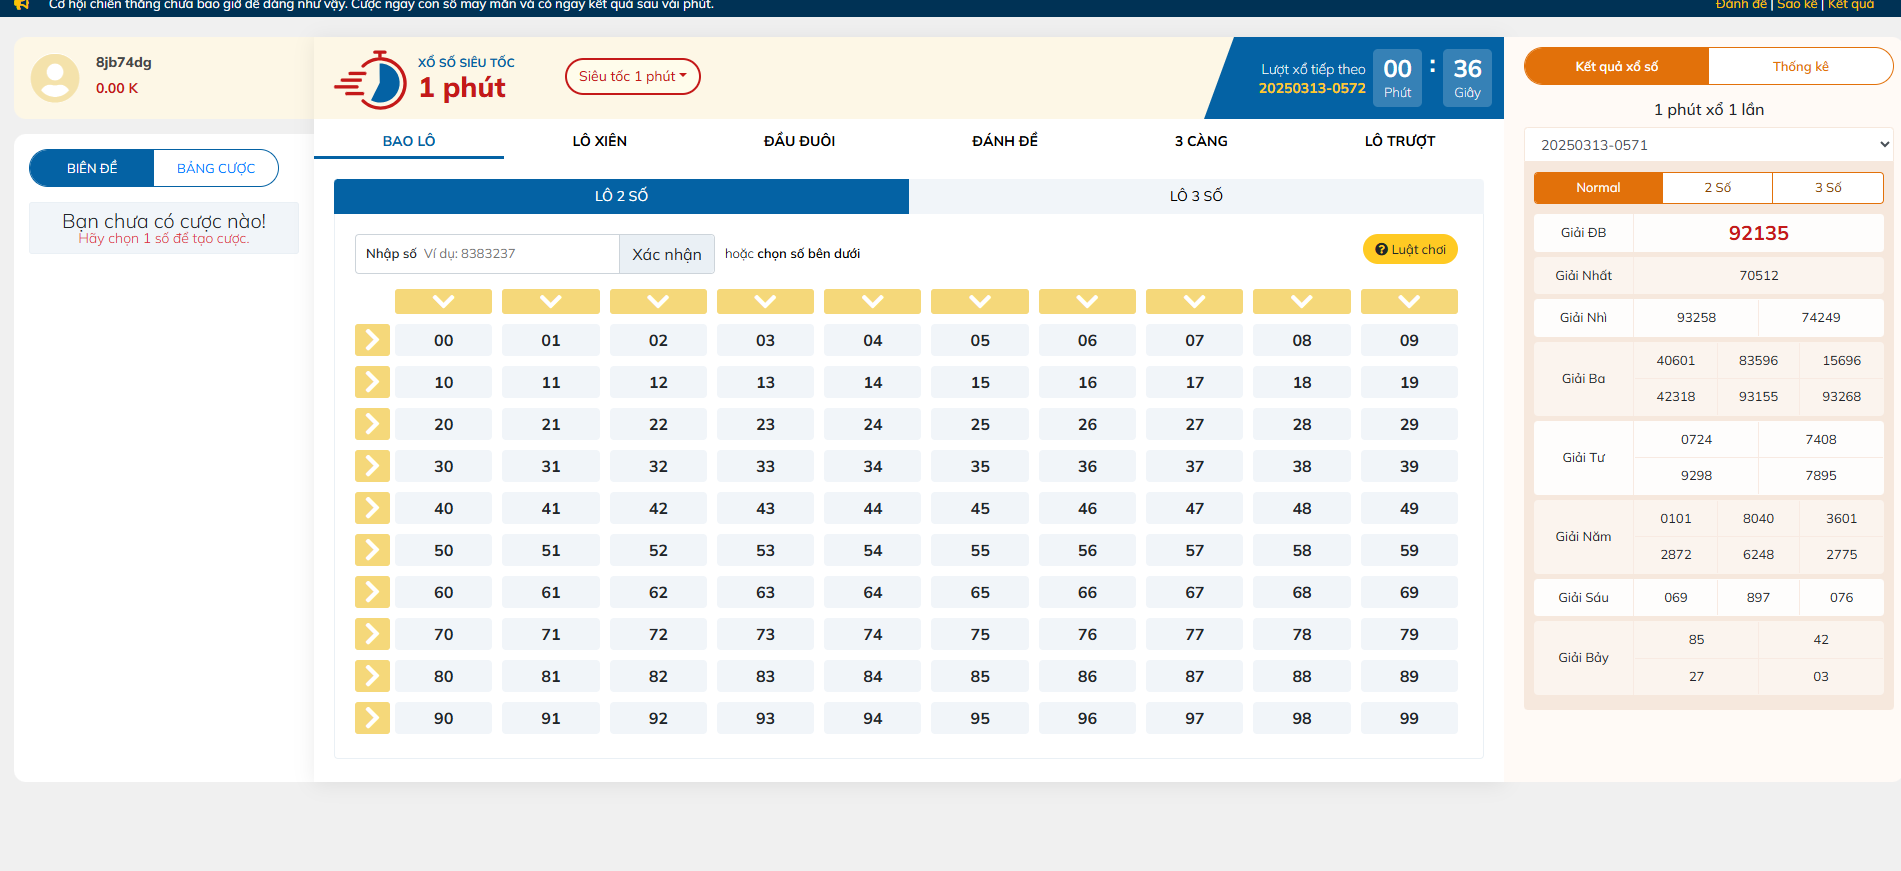Select column with chevron above 00
This screenshot has height=871, width=1901.
click(443, 301)
